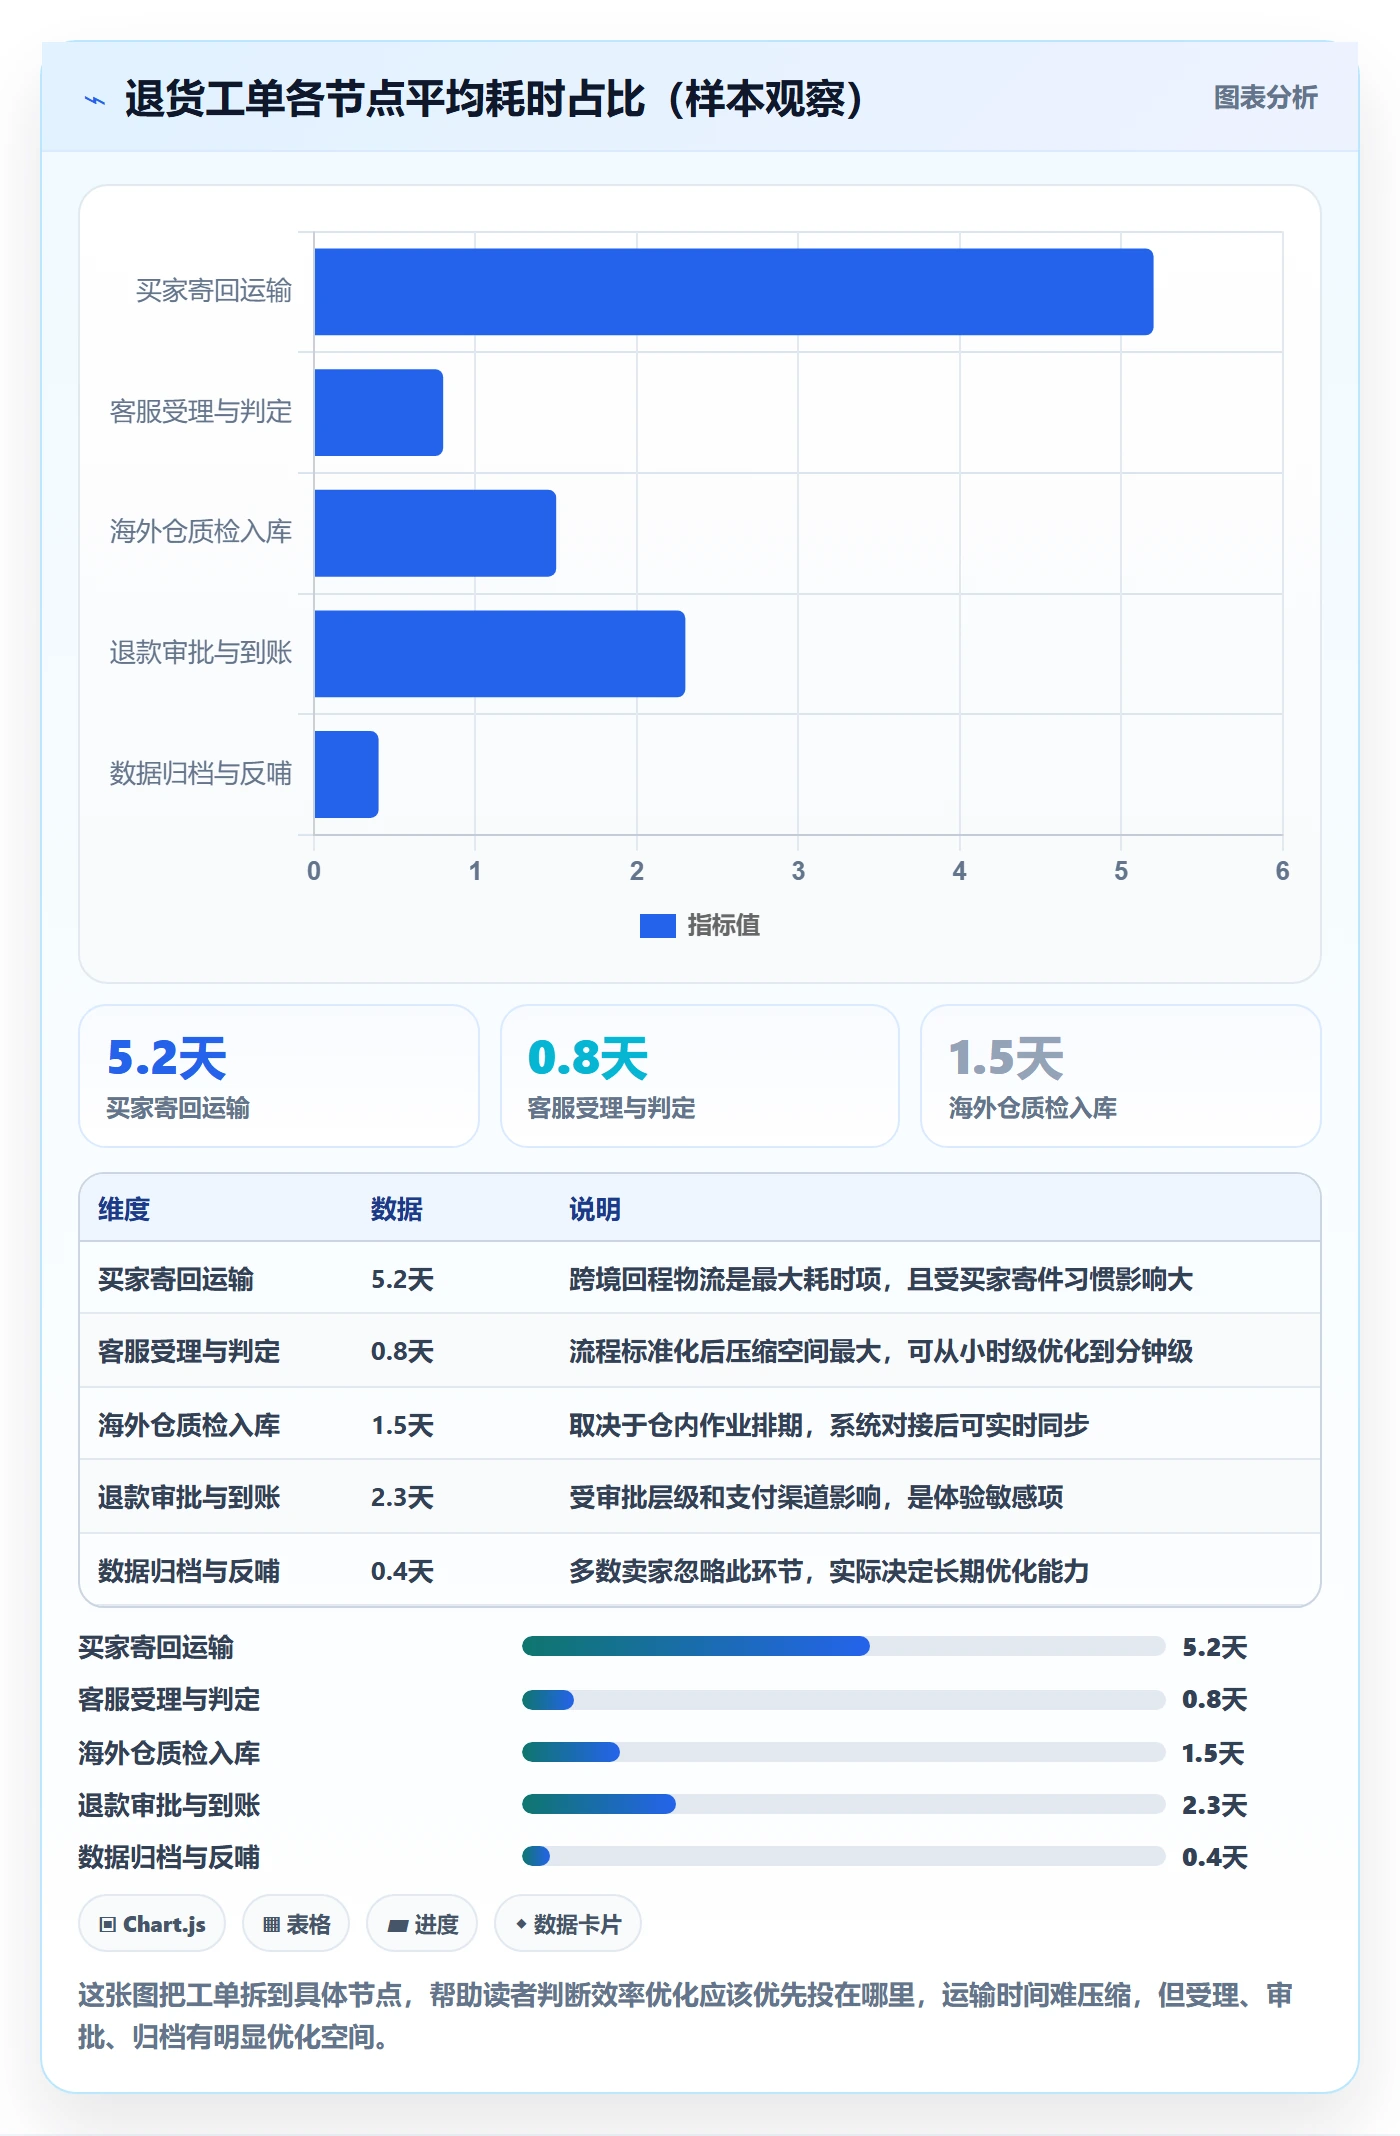The image size is (1400, 2136).
Task: Click the 买家寄回运输 progress bar
Action: tap(843, 1646)
